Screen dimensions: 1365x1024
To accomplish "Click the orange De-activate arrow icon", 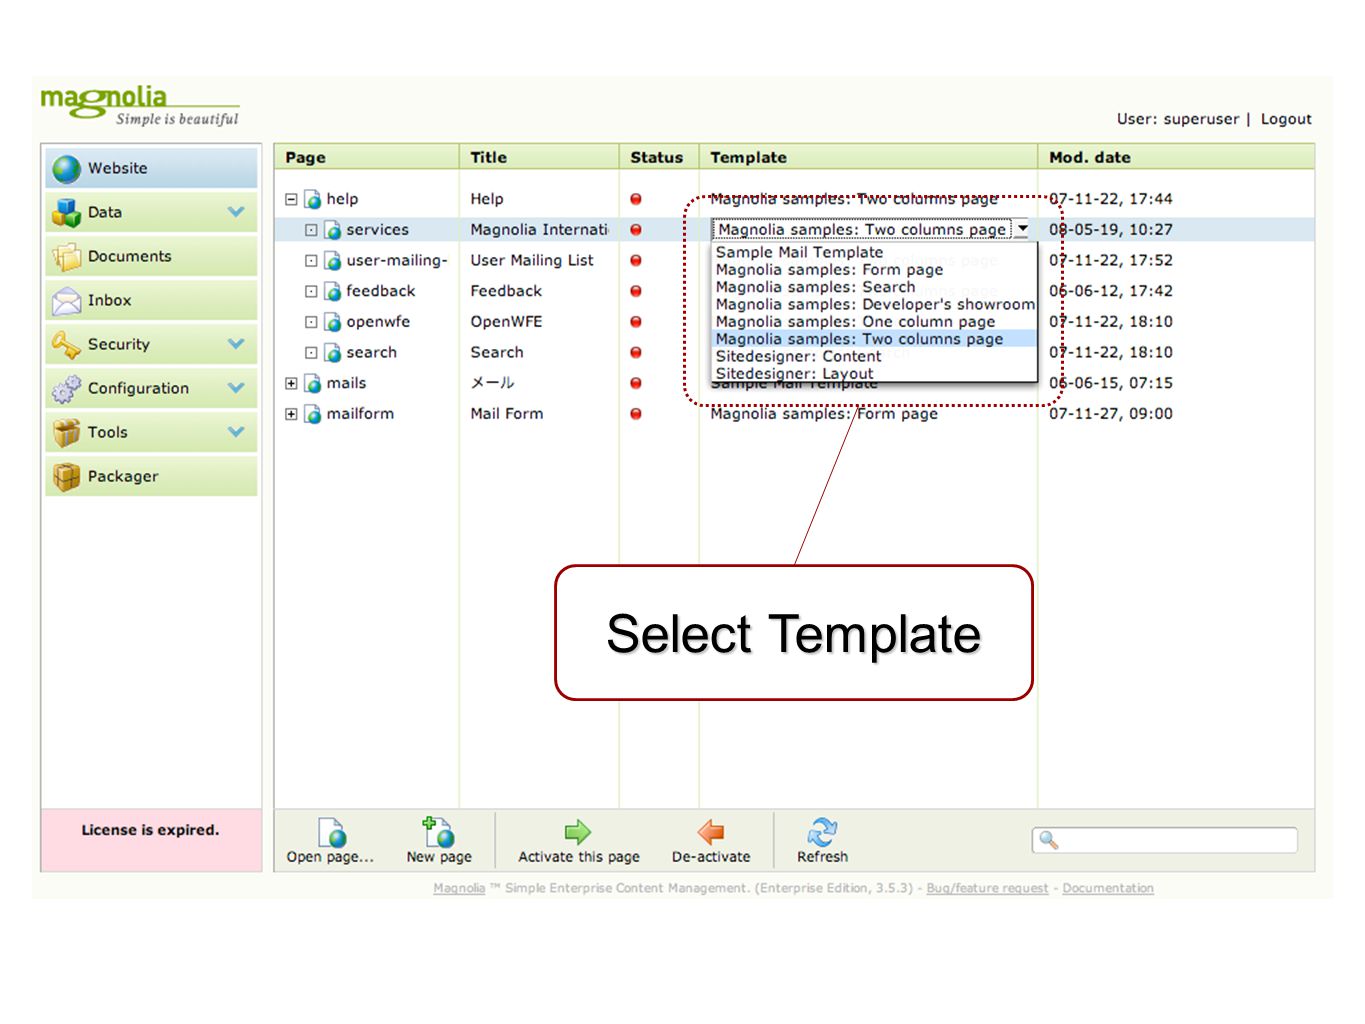I will click(x=711, y=832).
